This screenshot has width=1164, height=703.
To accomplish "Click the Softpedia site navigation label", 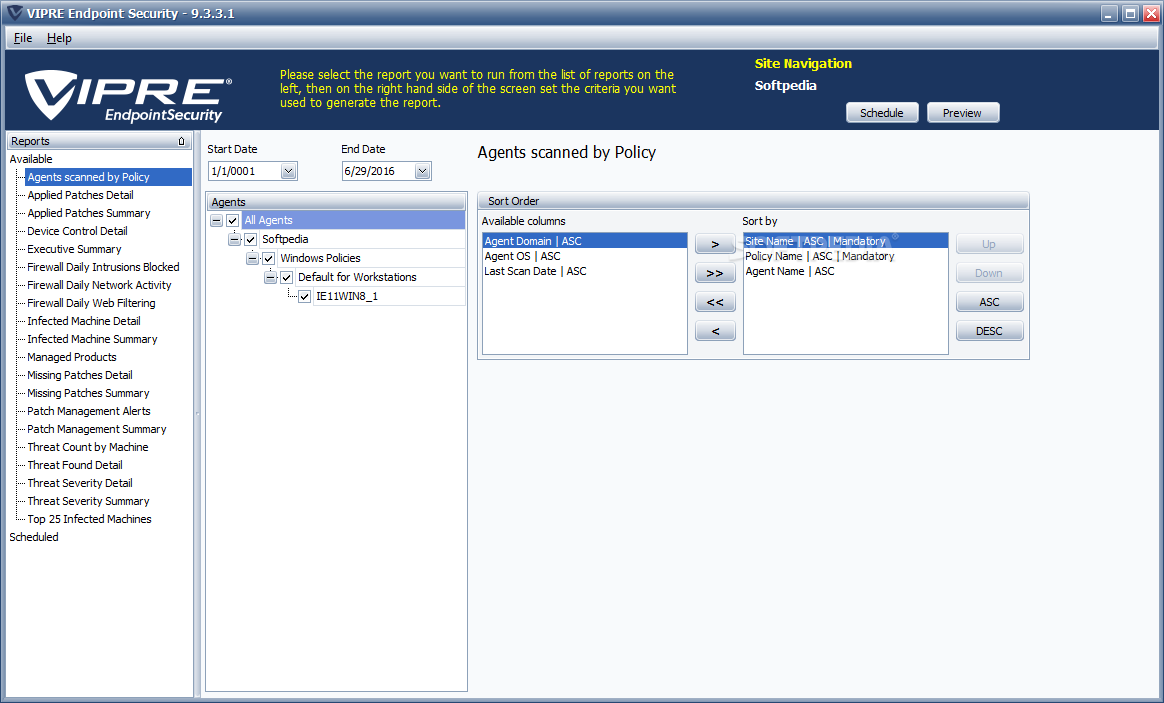I will [x=785, y=85].
